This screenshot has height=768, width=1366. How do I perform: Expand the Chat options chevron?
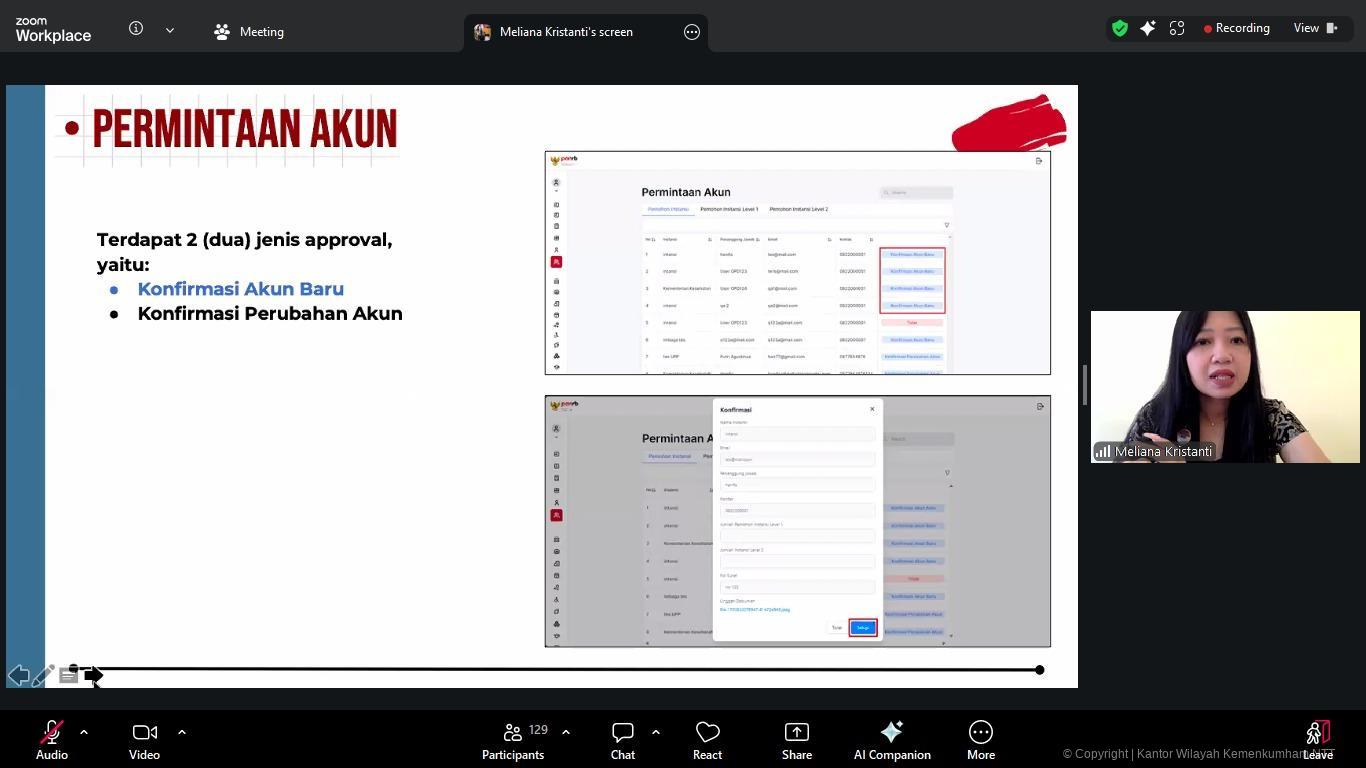[x=656, y=732]
